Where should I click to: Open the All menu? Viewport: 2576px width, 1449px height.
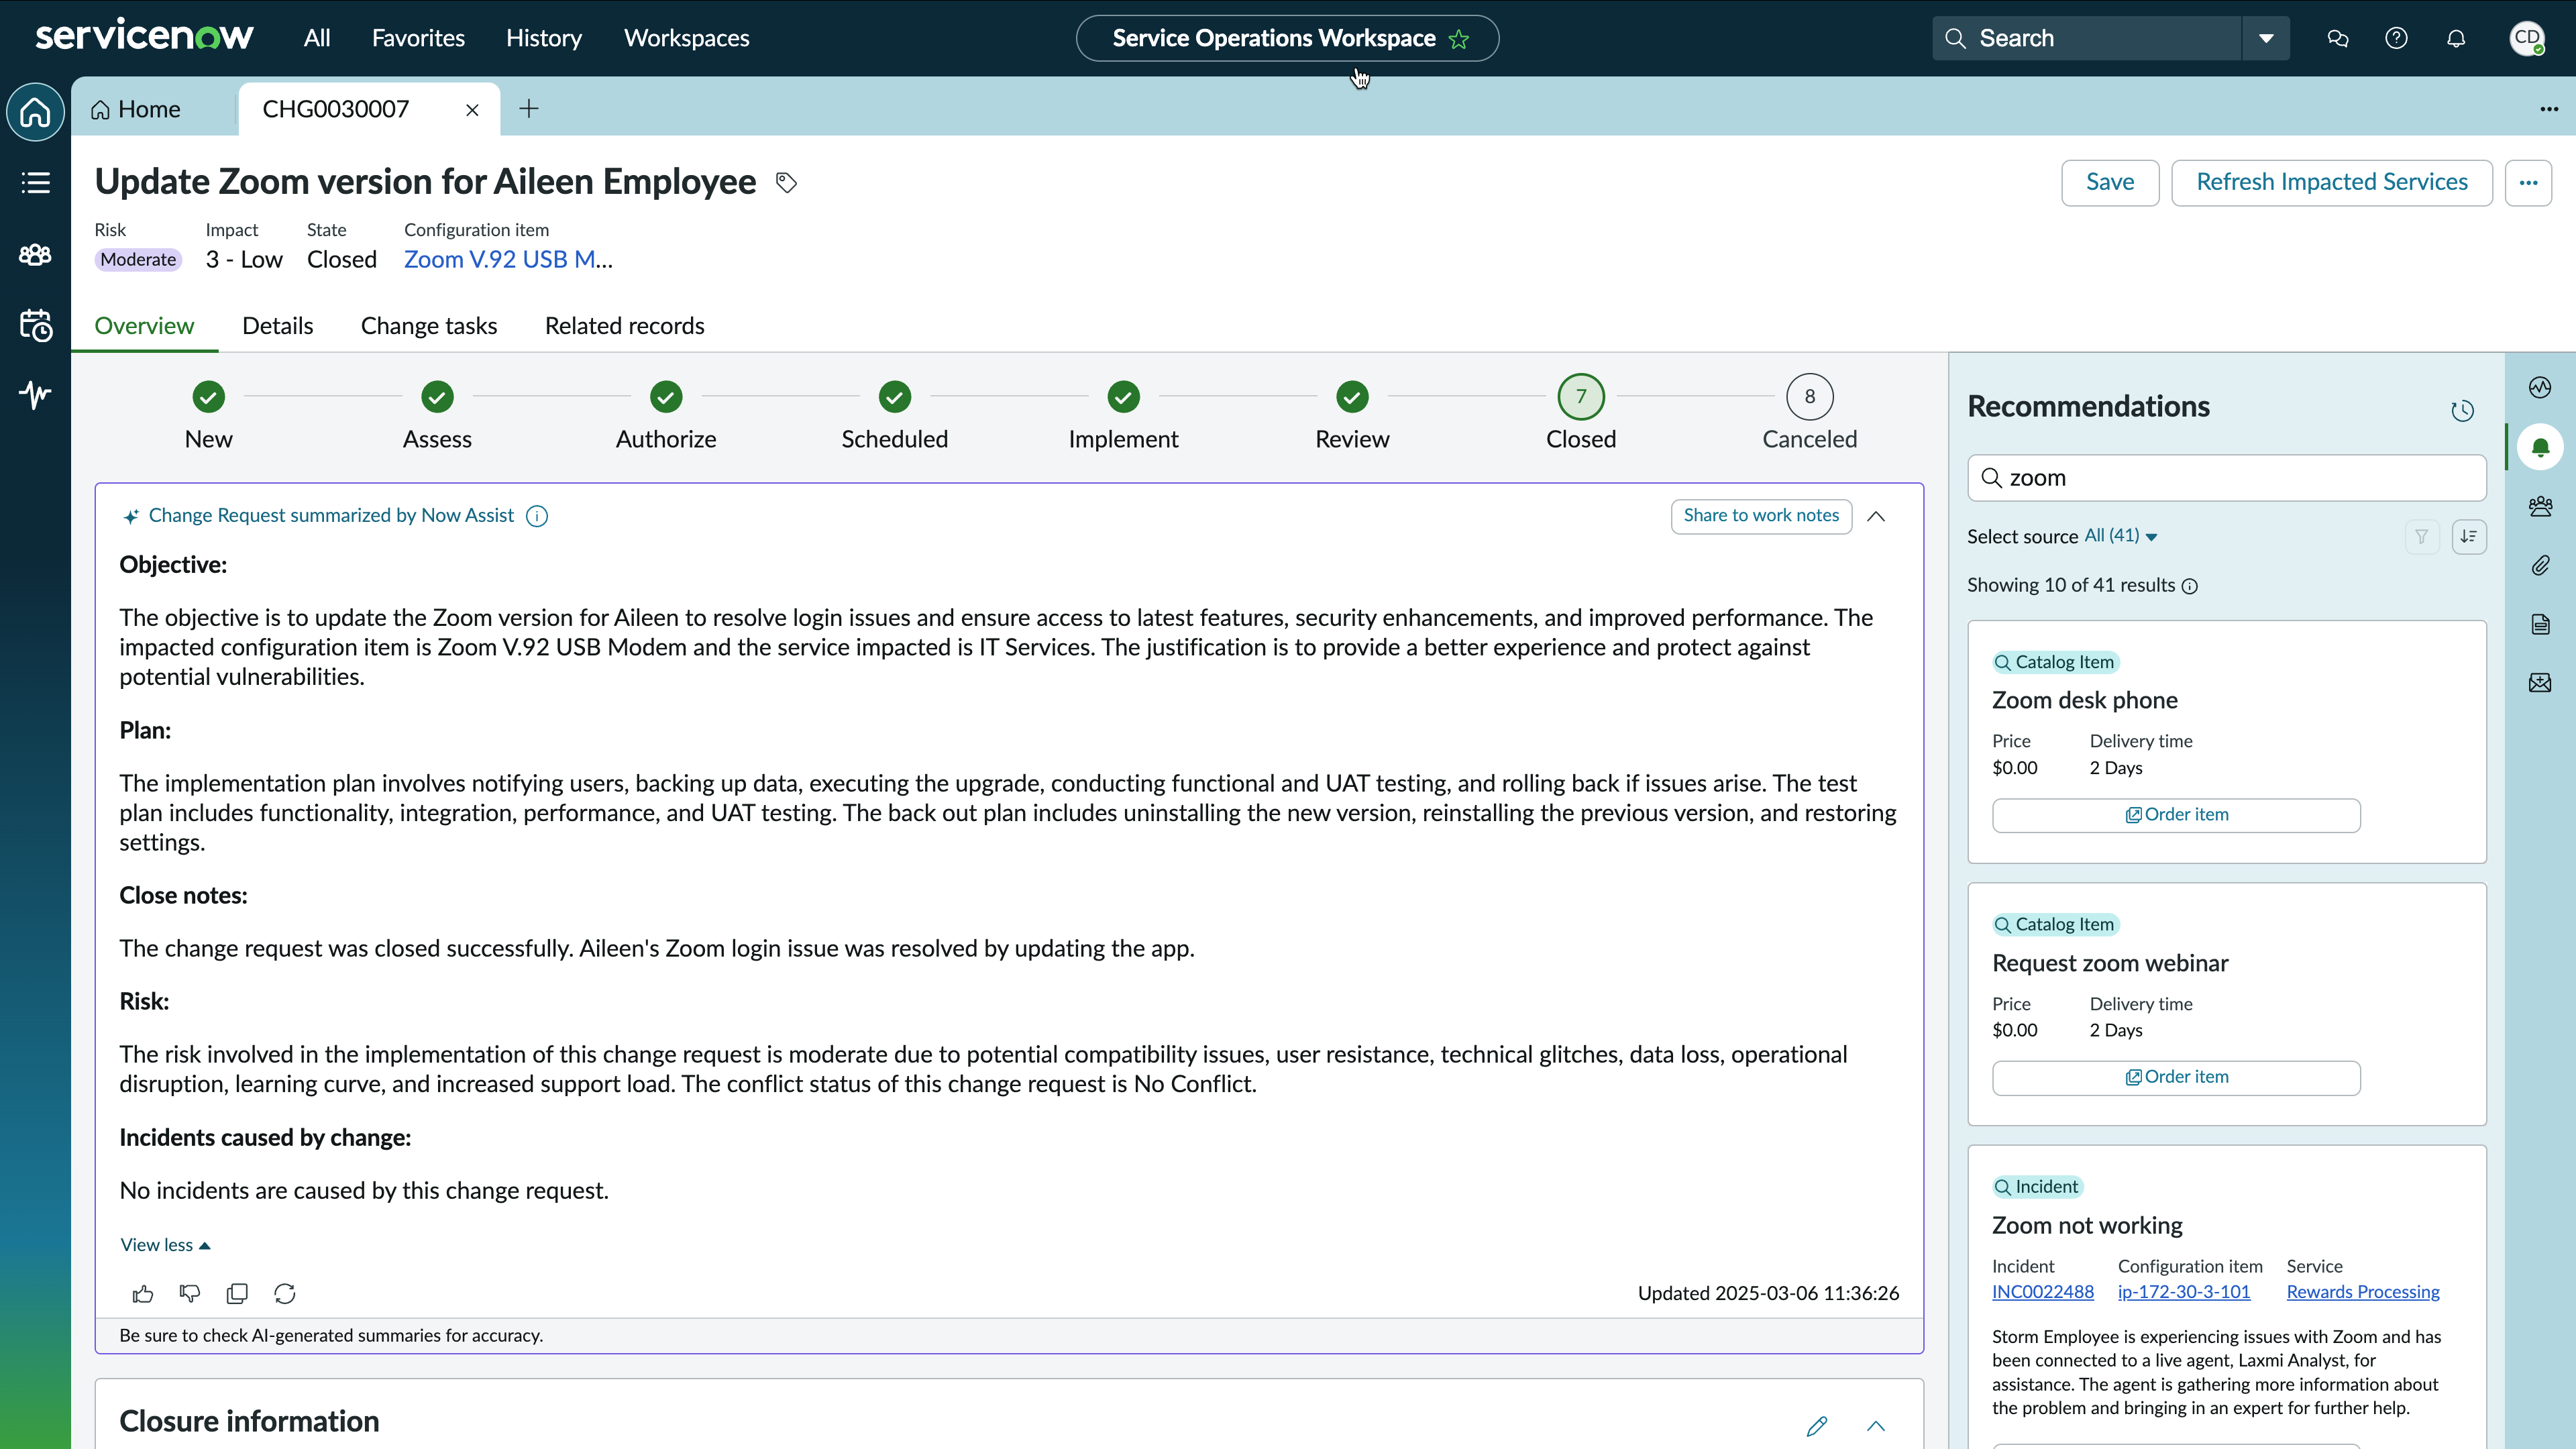coord(317,38)
